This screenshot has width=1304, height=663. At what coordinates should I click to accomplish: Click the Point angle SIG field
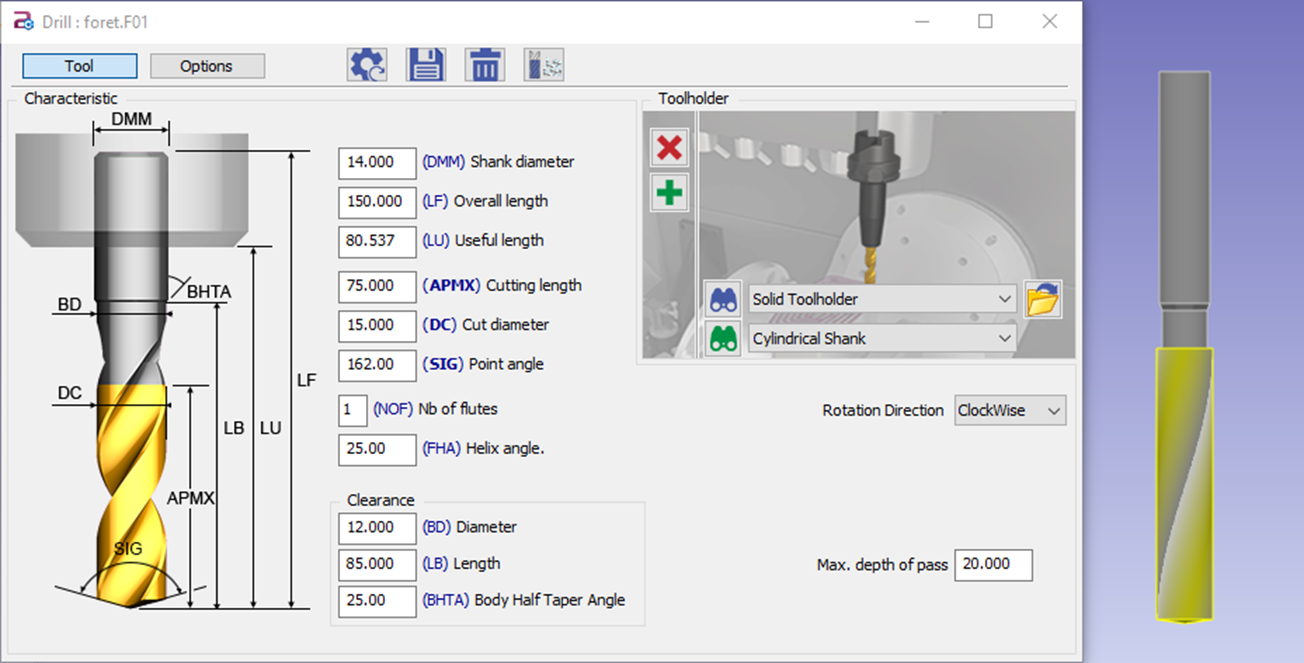pos(377,365)
